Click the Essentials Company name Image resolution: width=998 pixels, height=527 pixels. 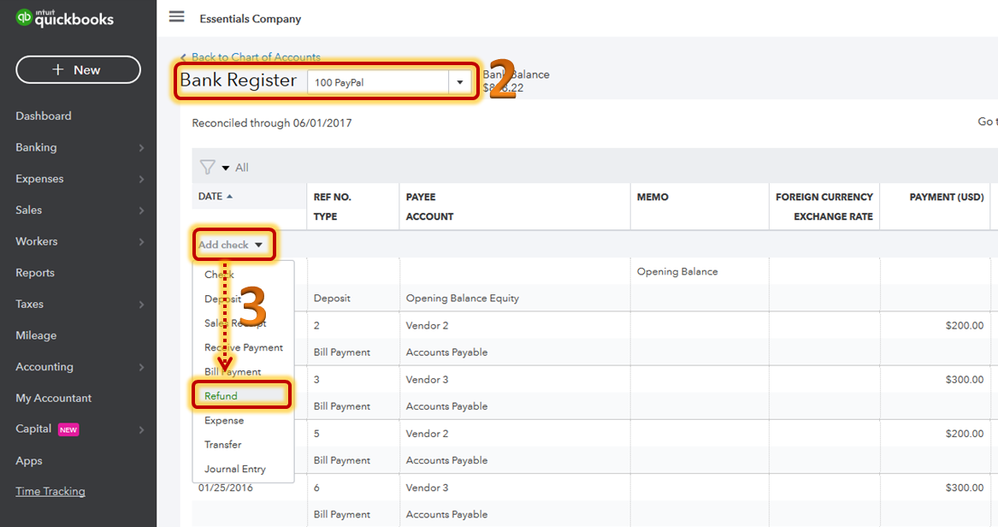tap(250, 19)
